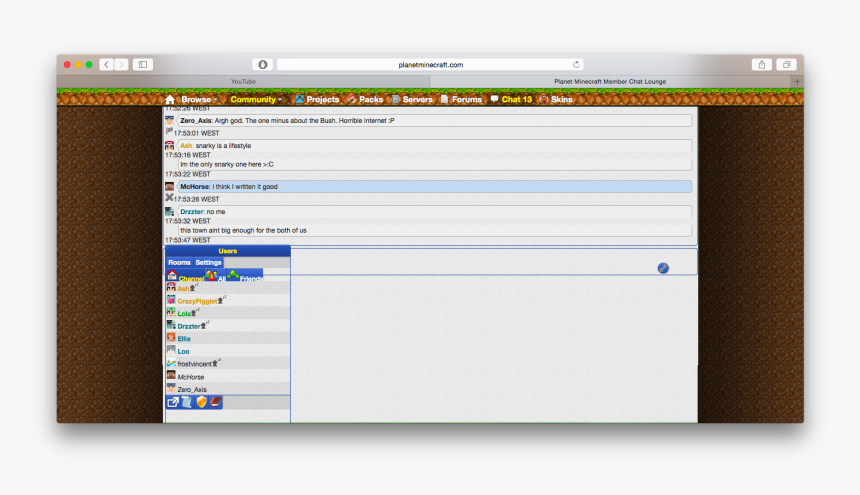Open the Browse dropdown menu
Viewport: 860px width, 495px height.
click(x=199, y=99)
